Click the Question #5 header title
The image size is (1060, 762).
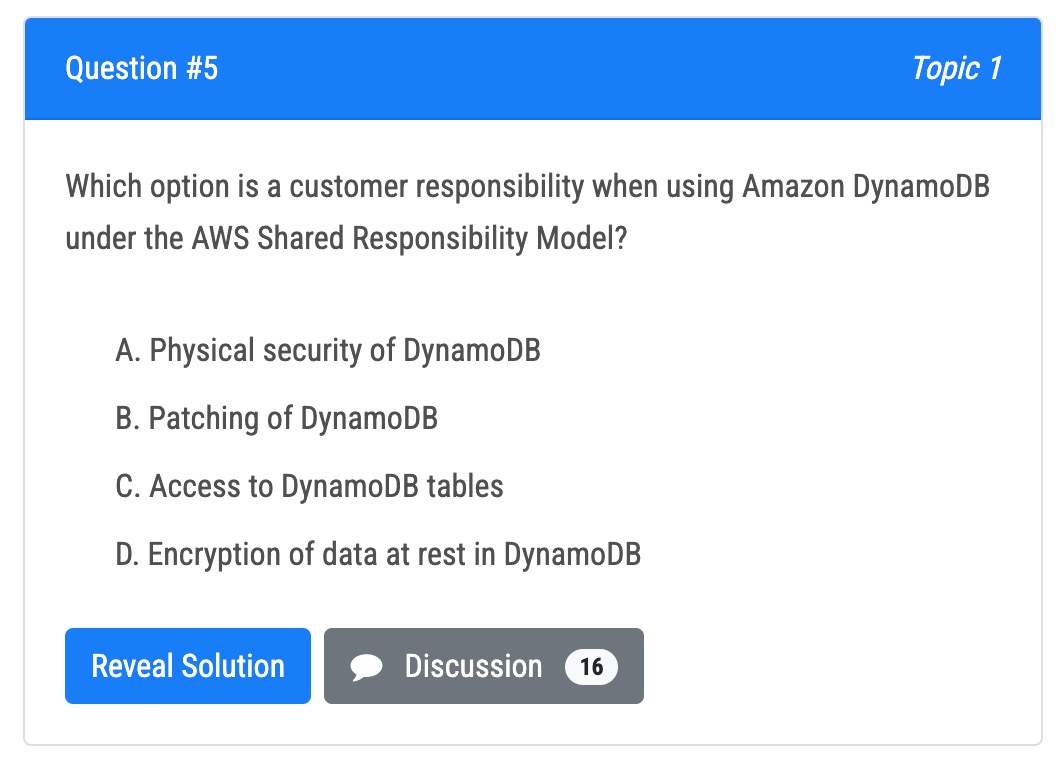(x=141, y=68)
